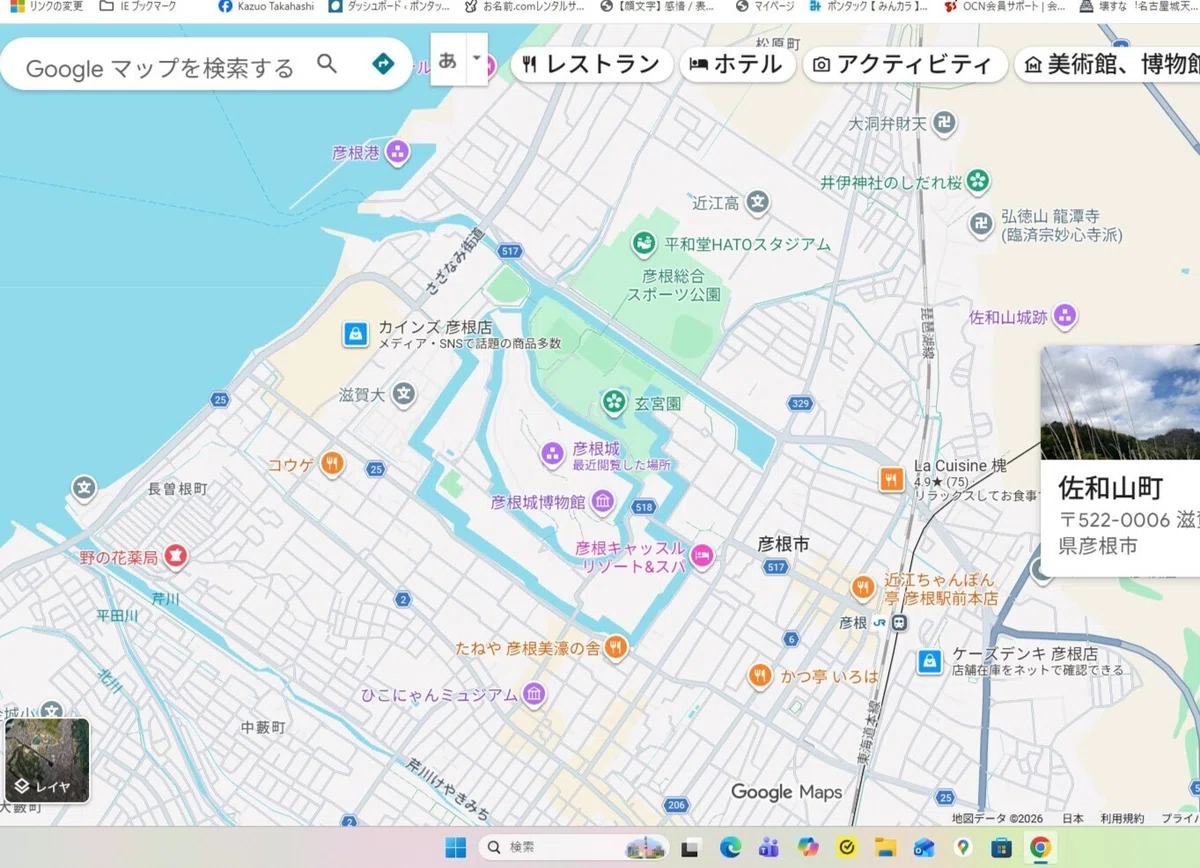Select the 平和堂HATOスタジアム marker
1200x868 pixels.
644,243
